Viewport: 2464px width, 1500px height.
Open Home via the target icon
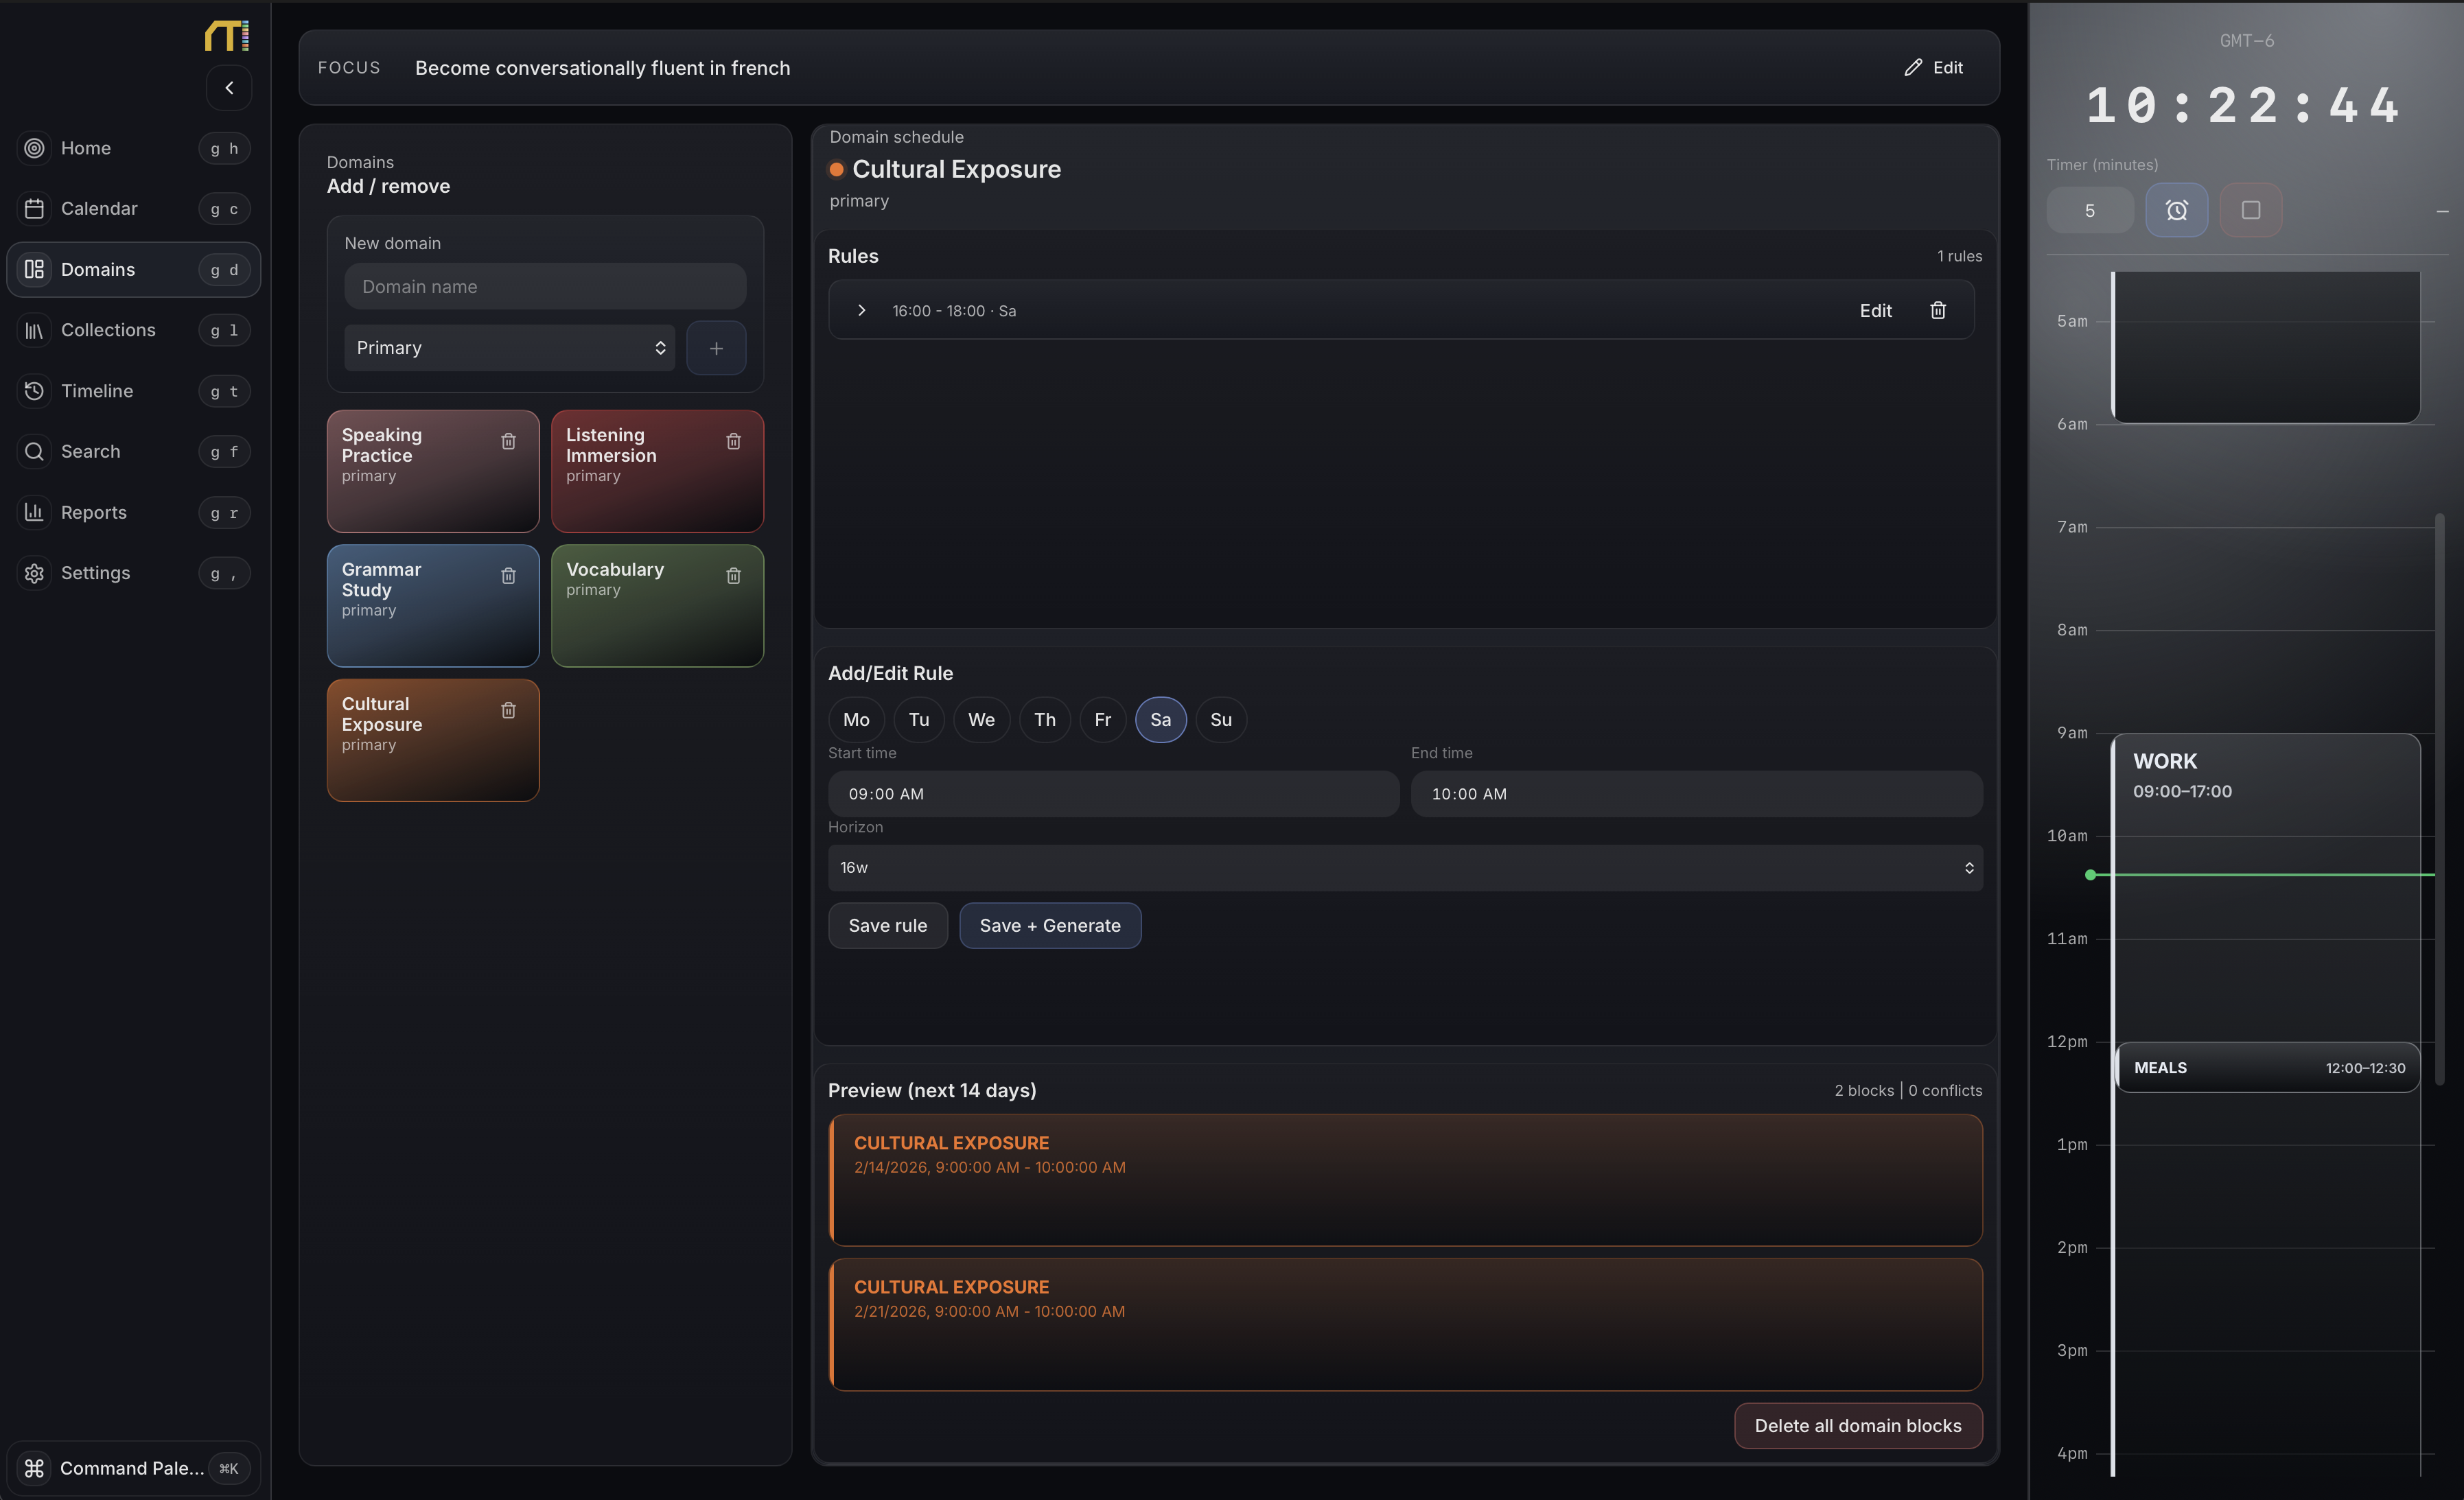click(34, 147)
